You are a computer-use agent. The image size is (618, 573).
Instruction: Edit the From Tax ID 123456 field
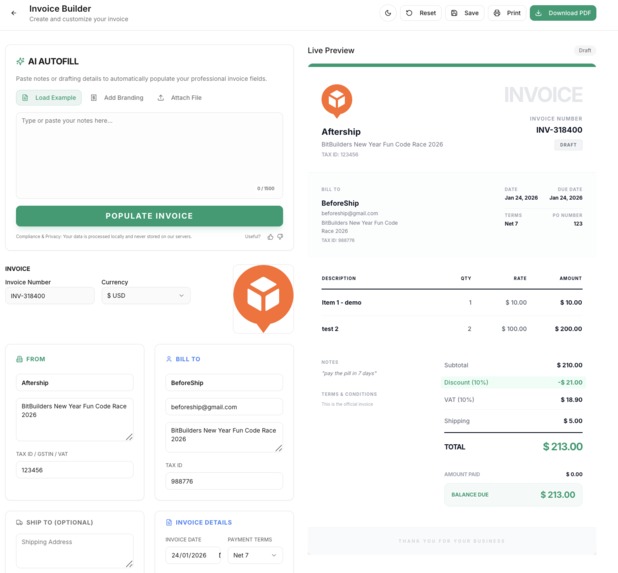click(75, 470)
